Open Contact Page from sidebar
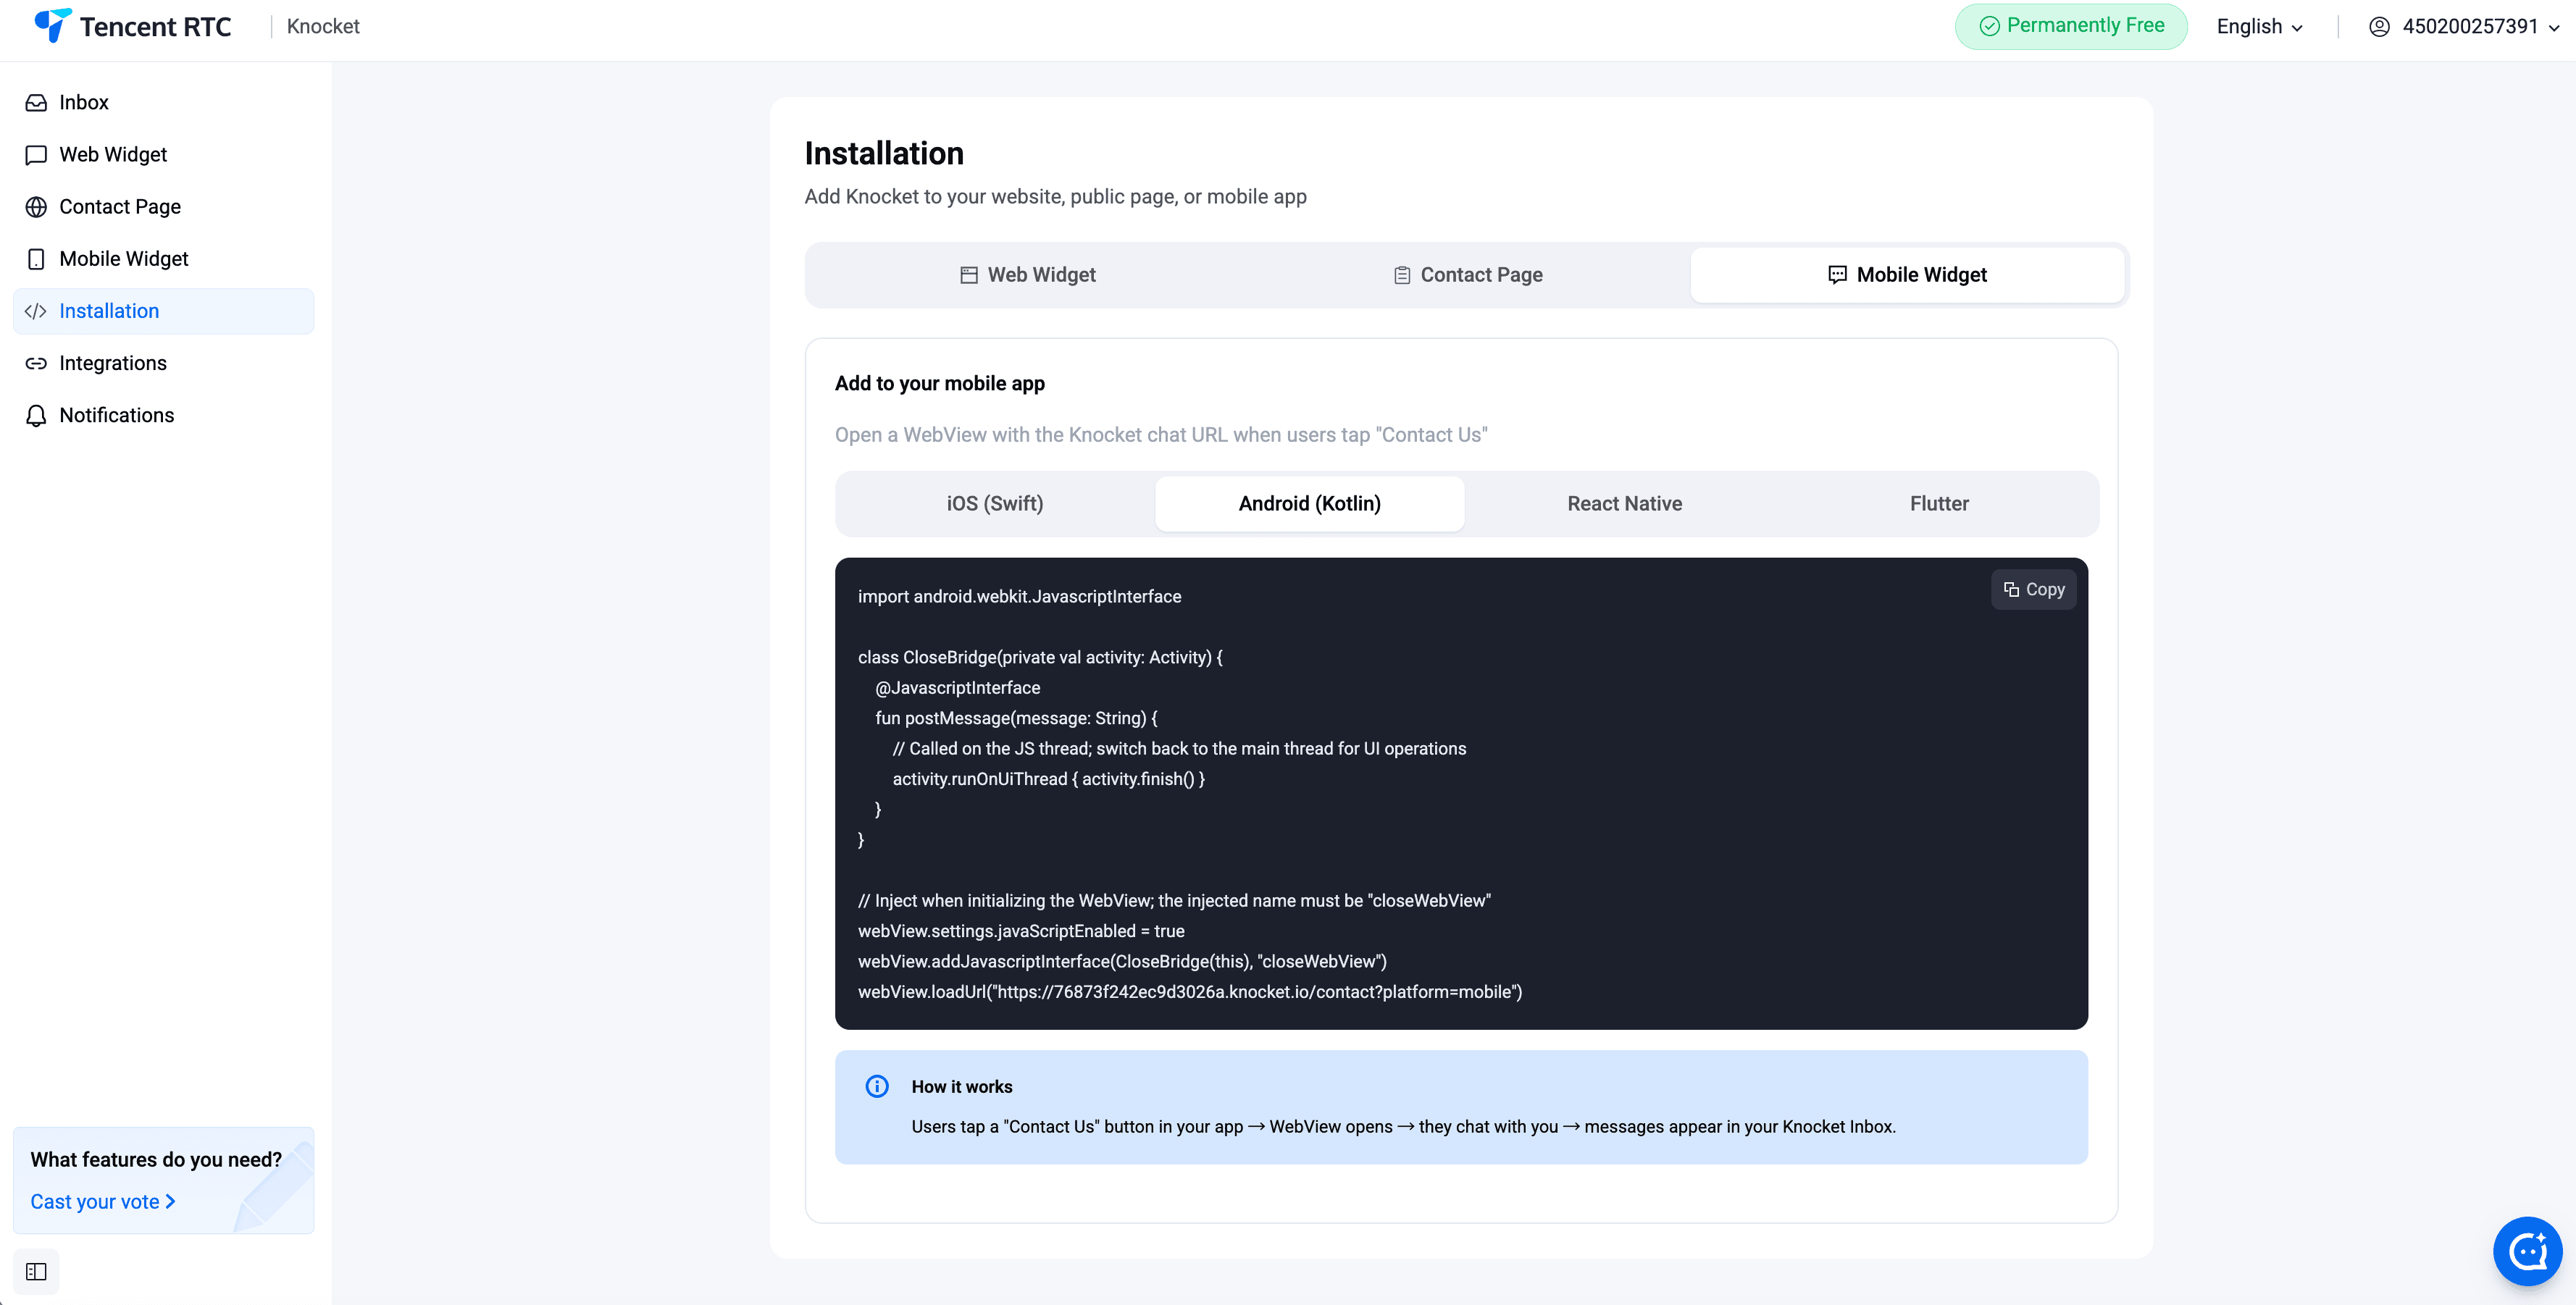Screen dimensions: 2576x1305 (163, 206)
